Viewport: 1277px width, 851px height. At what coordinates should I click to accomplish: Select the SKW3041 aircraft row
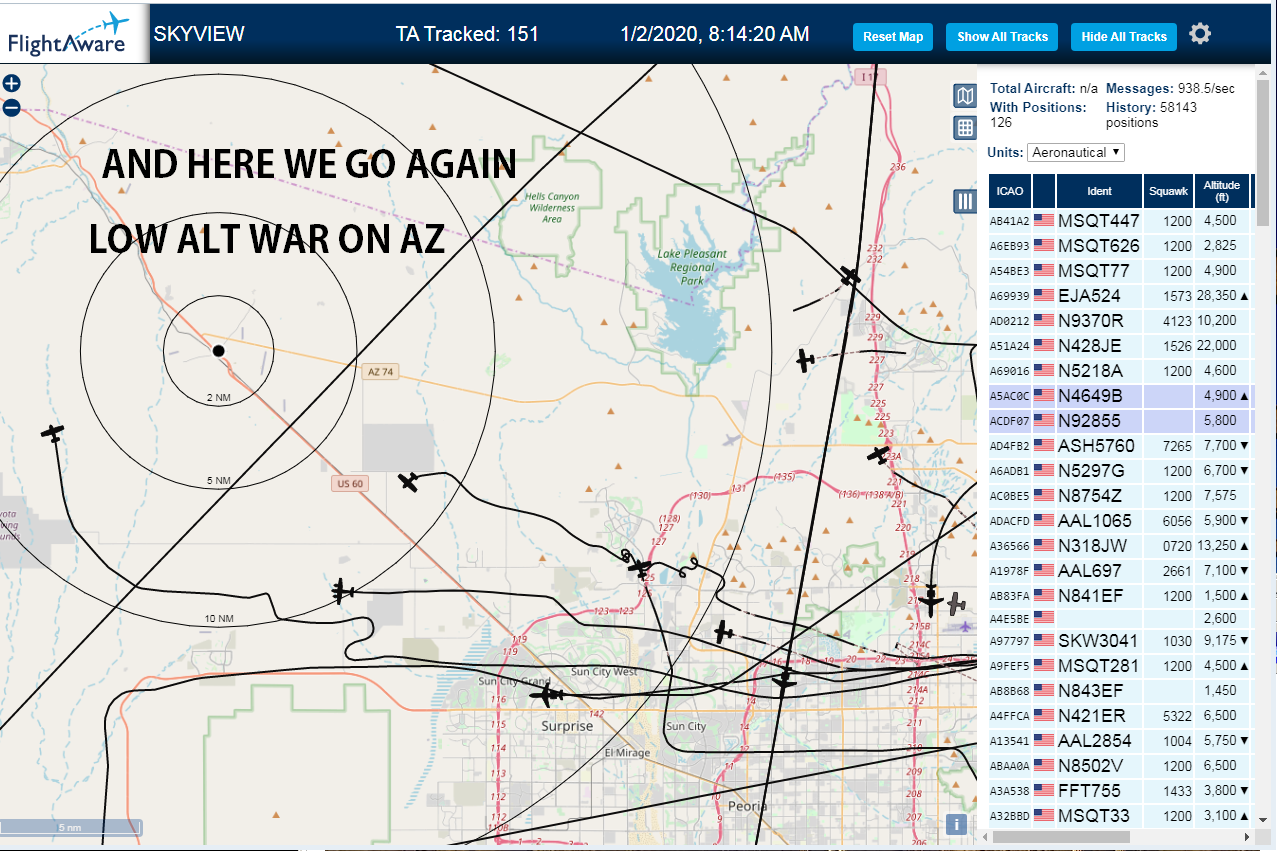pyautogui.click(x=1120, y=641)
